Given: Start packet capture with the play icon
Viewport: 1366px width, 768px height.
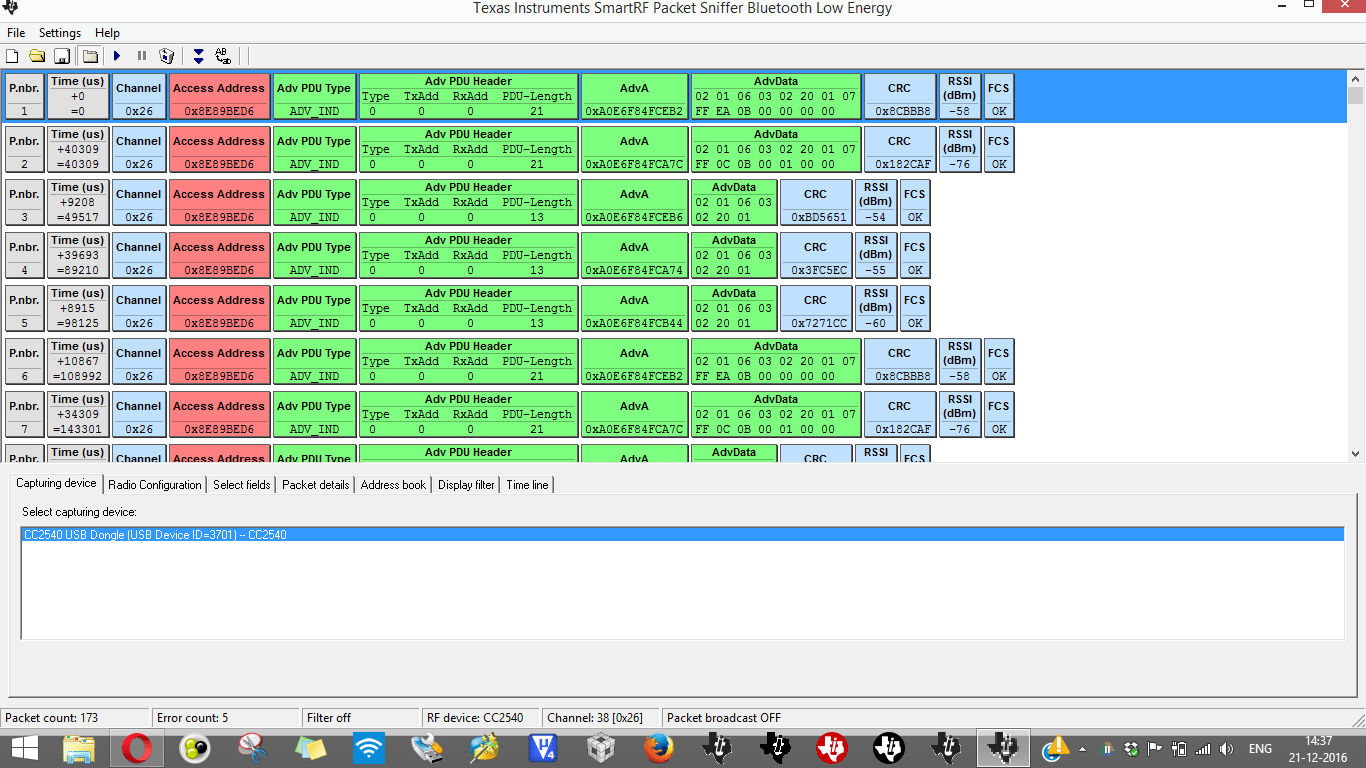Looking at the screenshot, I should pos(117,56).
